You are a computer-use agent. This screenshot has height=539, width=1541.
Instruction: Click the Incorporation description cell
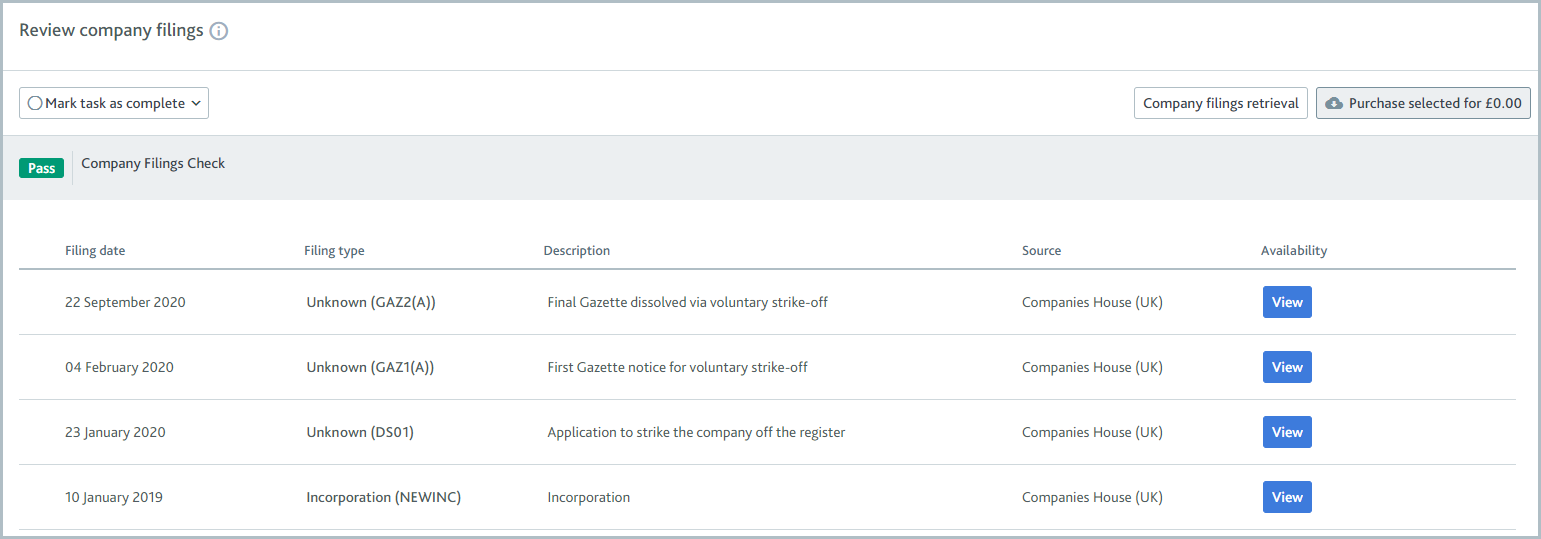pyautogui.click(x=588, y=497)
